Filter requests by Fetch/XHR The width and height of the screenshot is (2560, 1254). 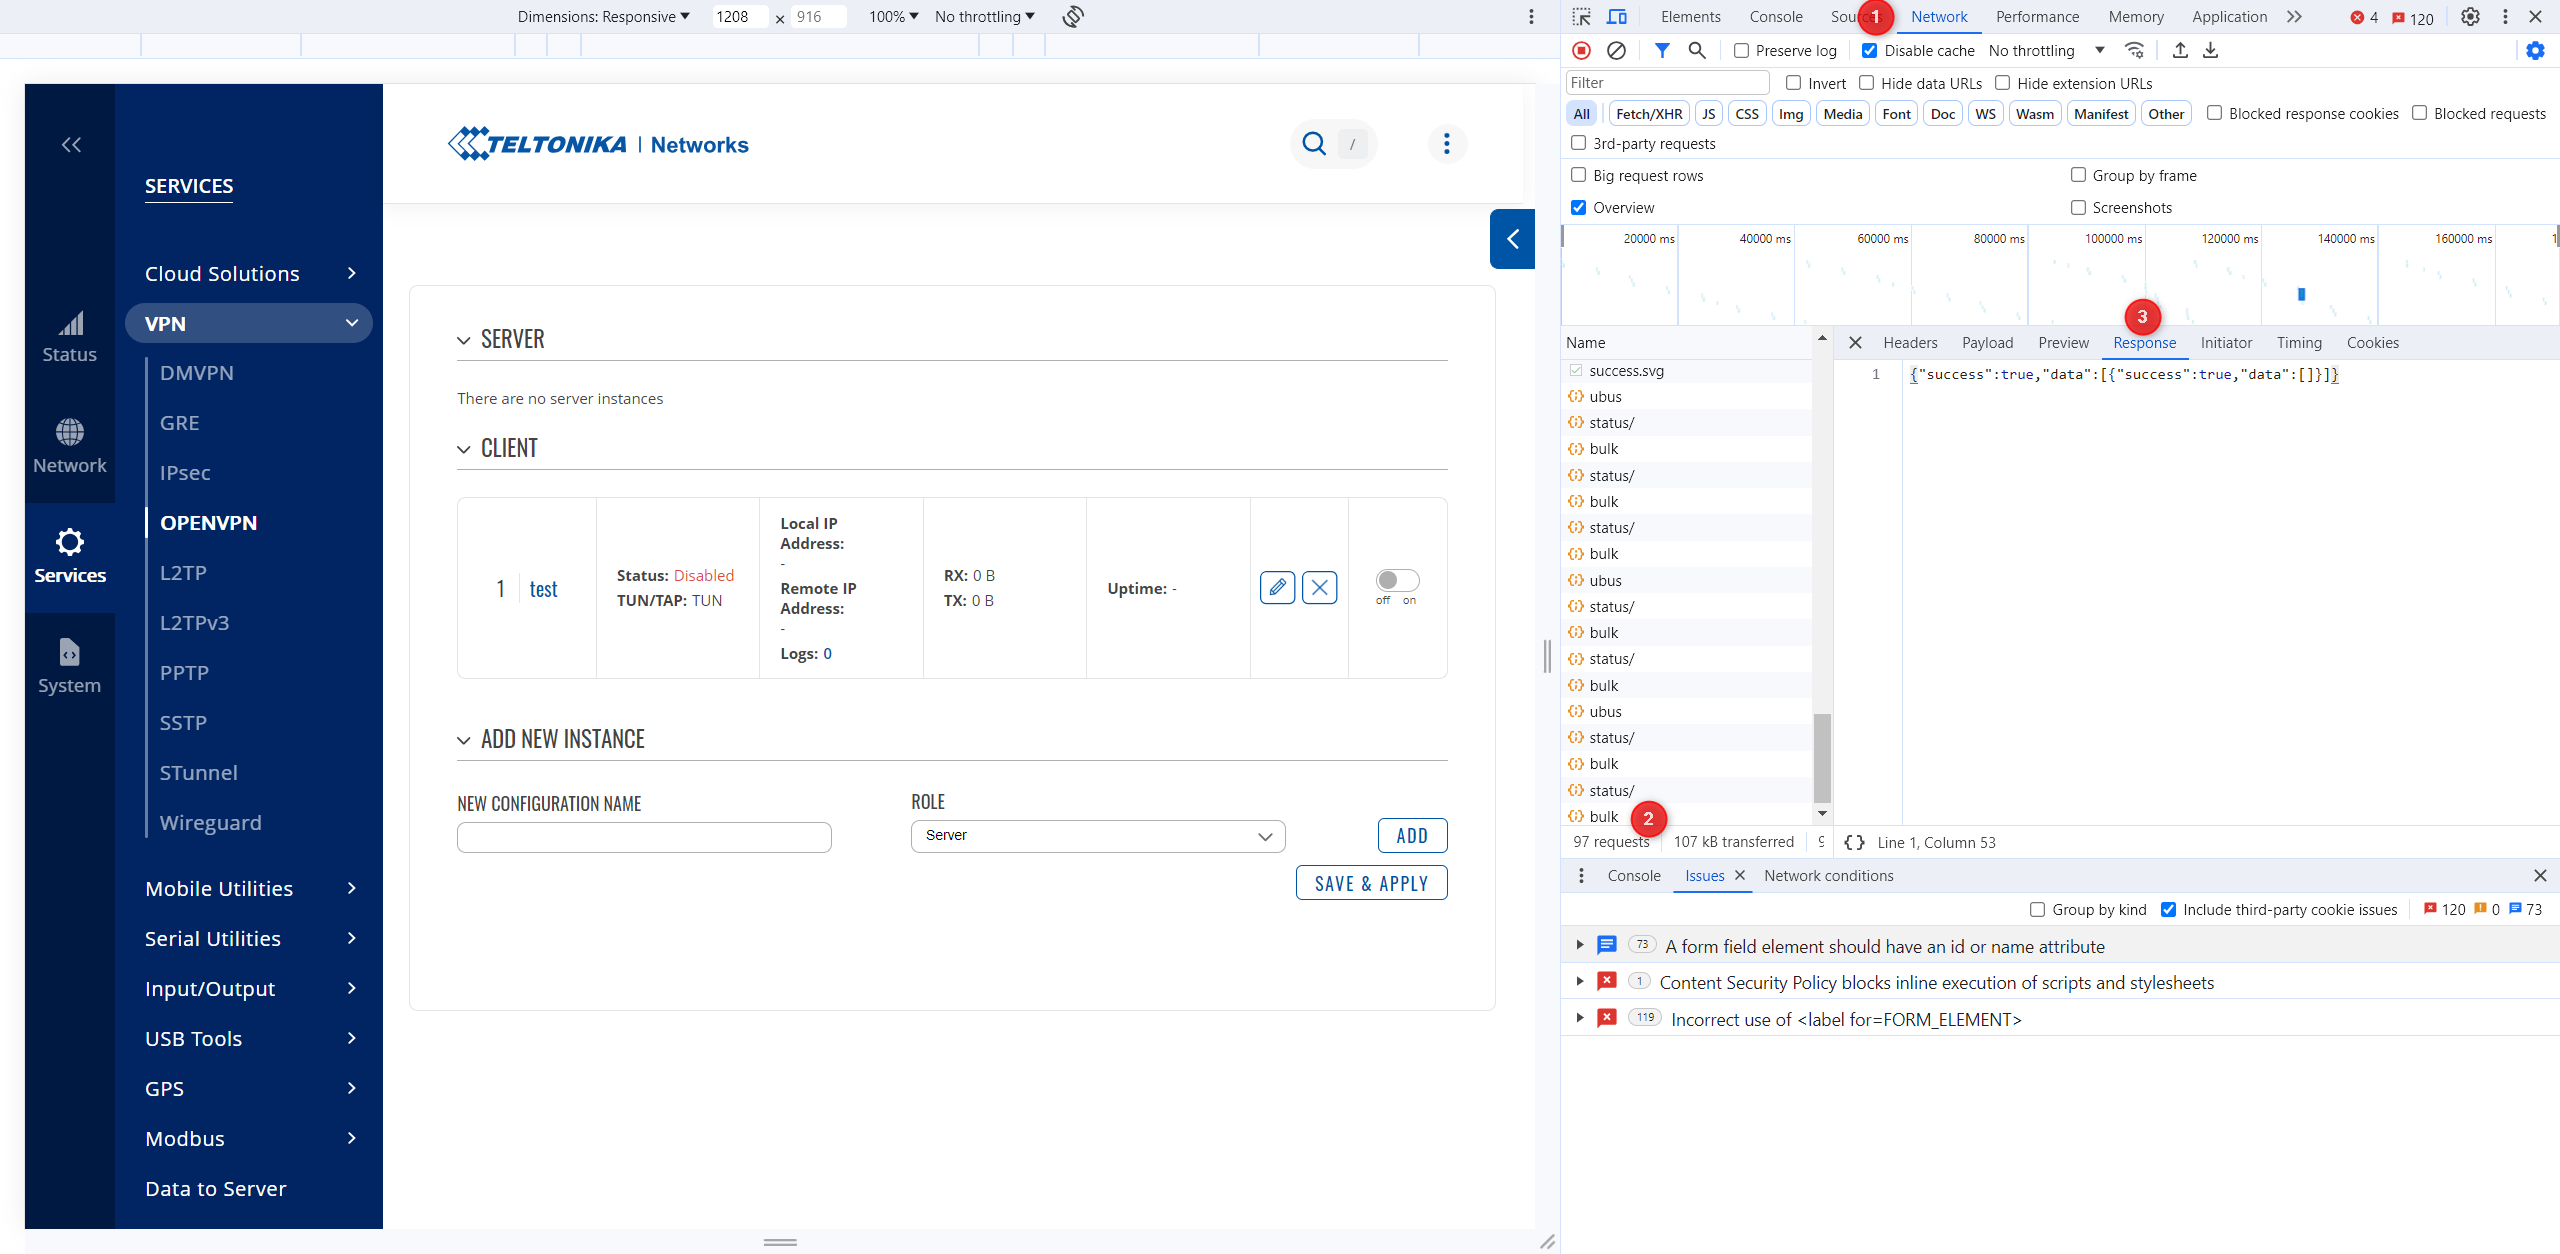tap(1649, 113)
